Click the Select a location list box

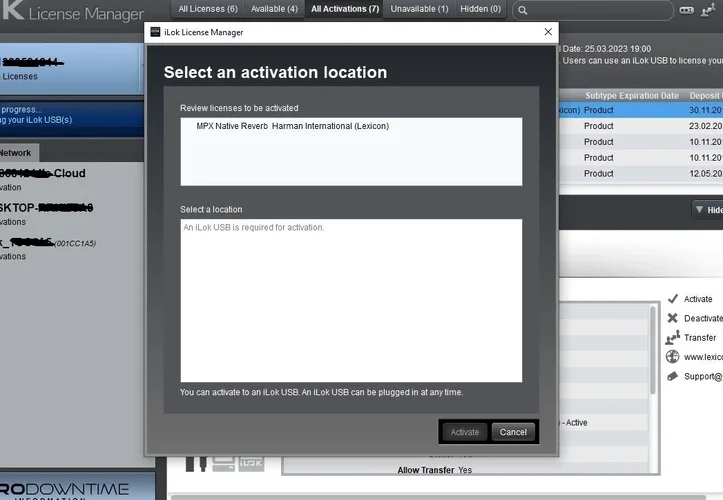(x=351, y=300)
